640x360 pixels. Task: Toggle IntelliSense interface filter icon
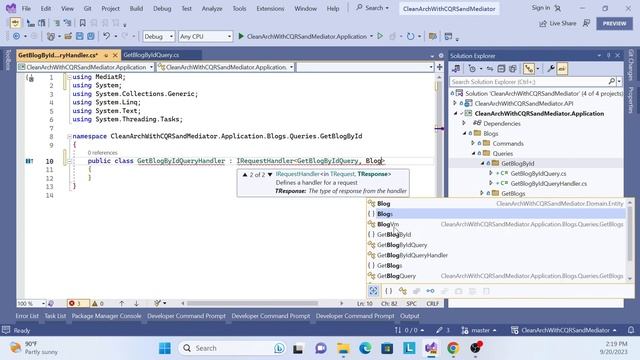coord(430,291)
